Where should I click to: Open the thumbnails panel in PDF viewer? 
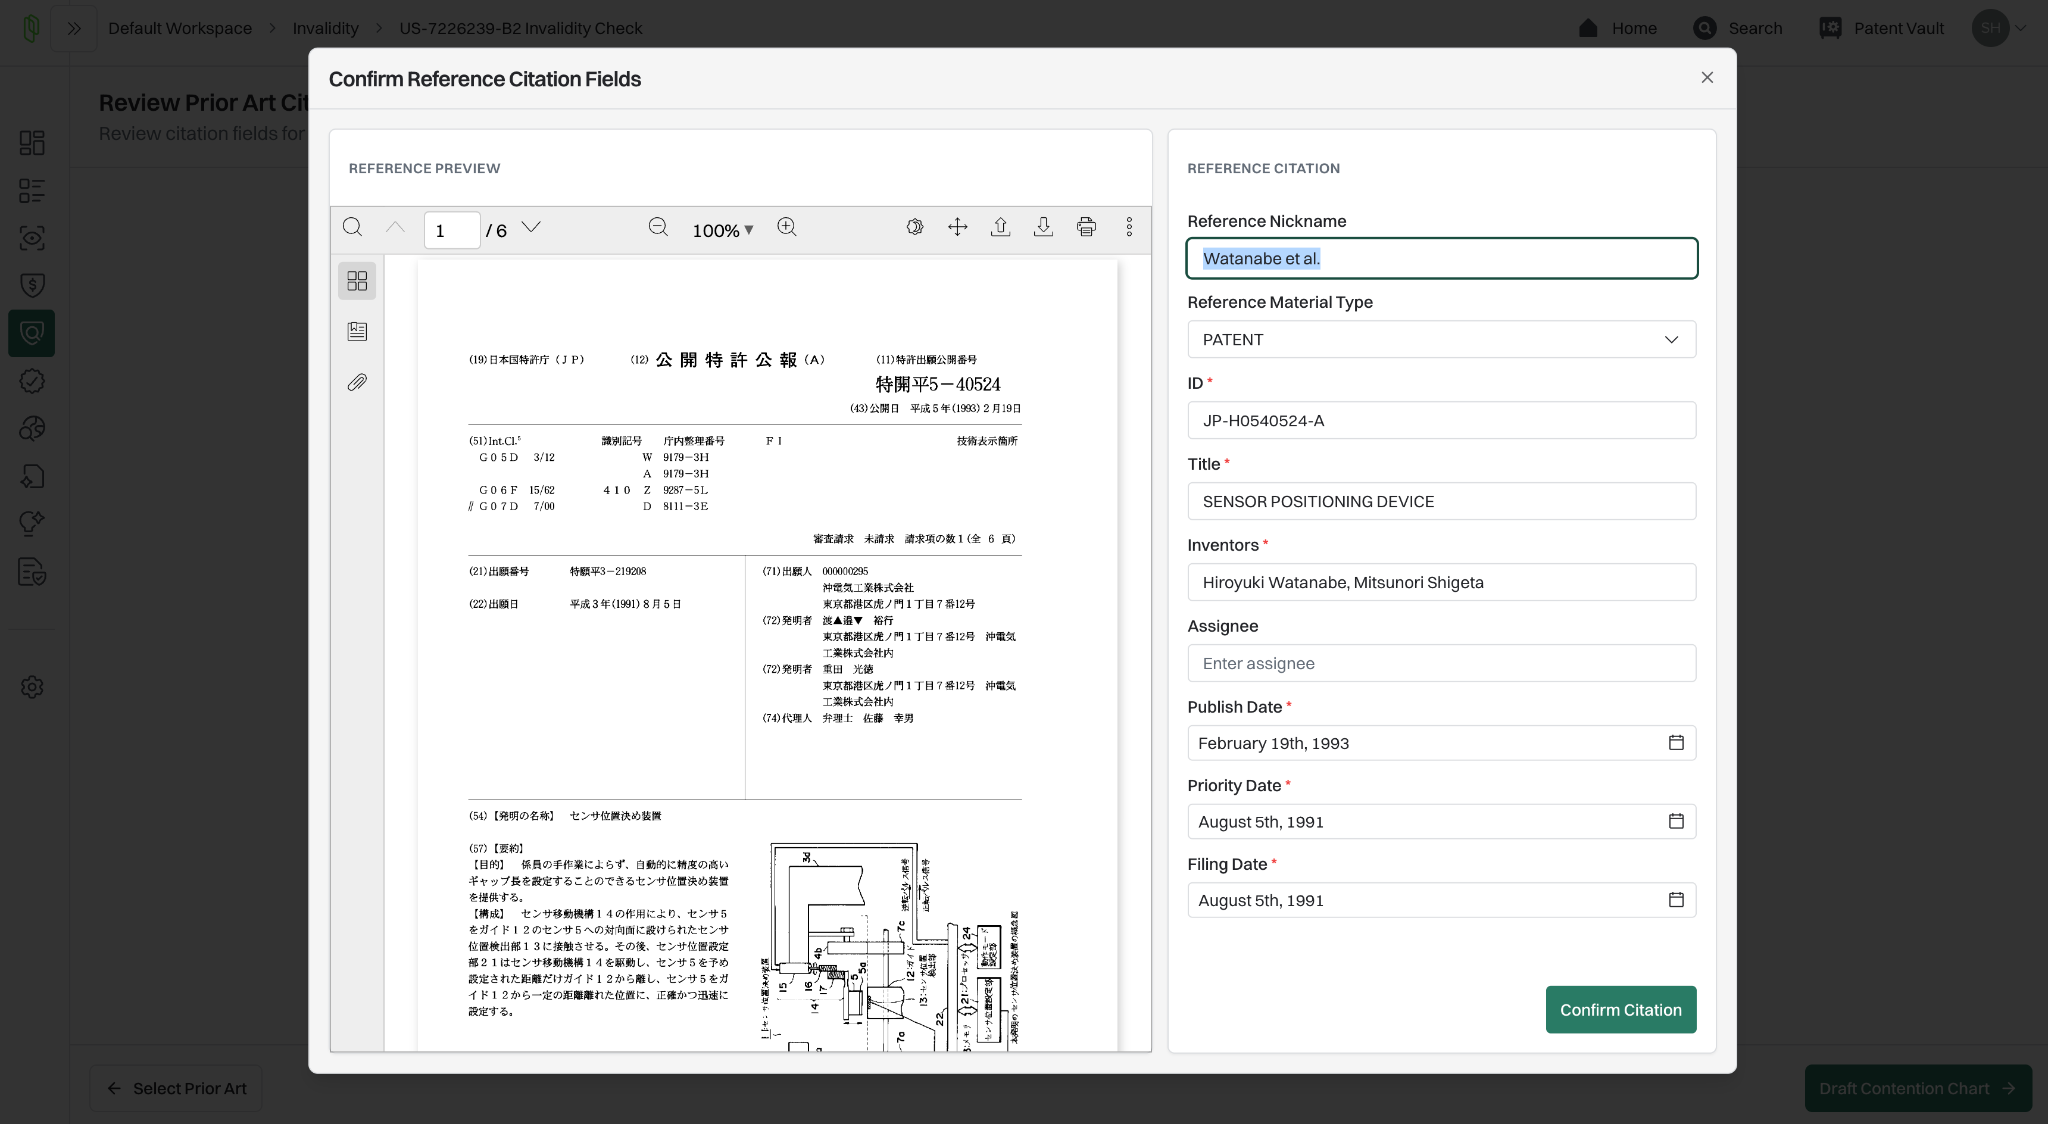[357, 281]
